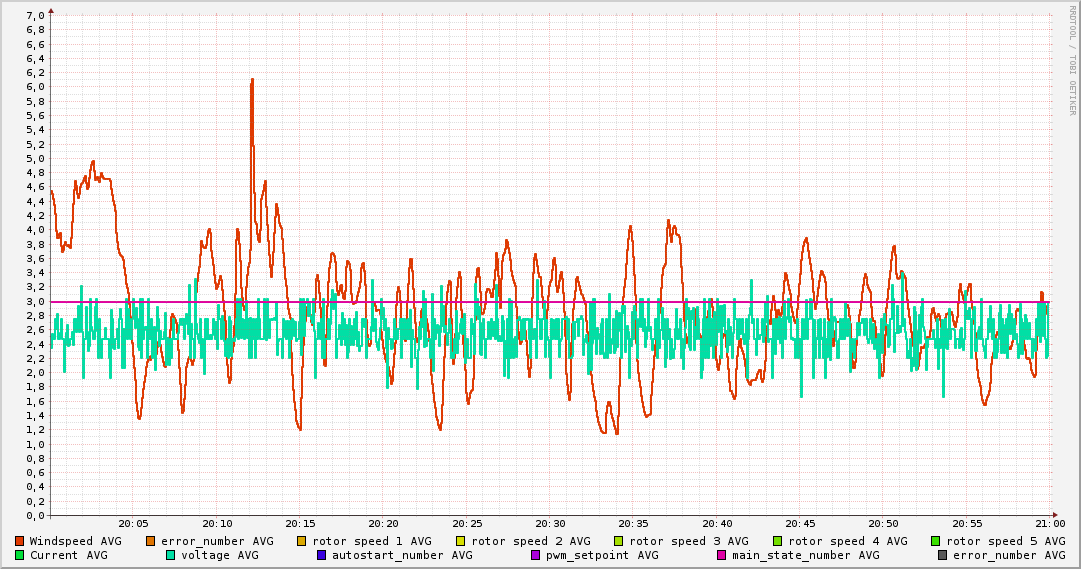Select the rotor speed 5 AVG green swatch
The height and width of the screenshot is (569, 1081).
click(x=936, y=541)
